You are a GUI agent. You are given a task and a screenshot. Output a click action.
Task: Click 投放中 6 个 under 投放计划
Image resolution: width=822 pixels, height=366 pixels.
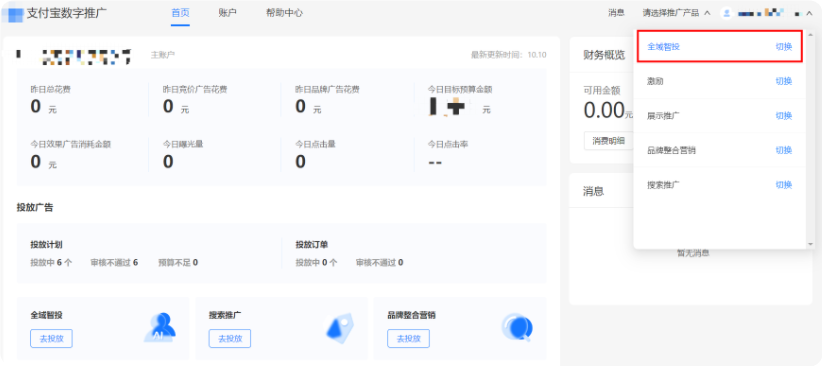51,262
